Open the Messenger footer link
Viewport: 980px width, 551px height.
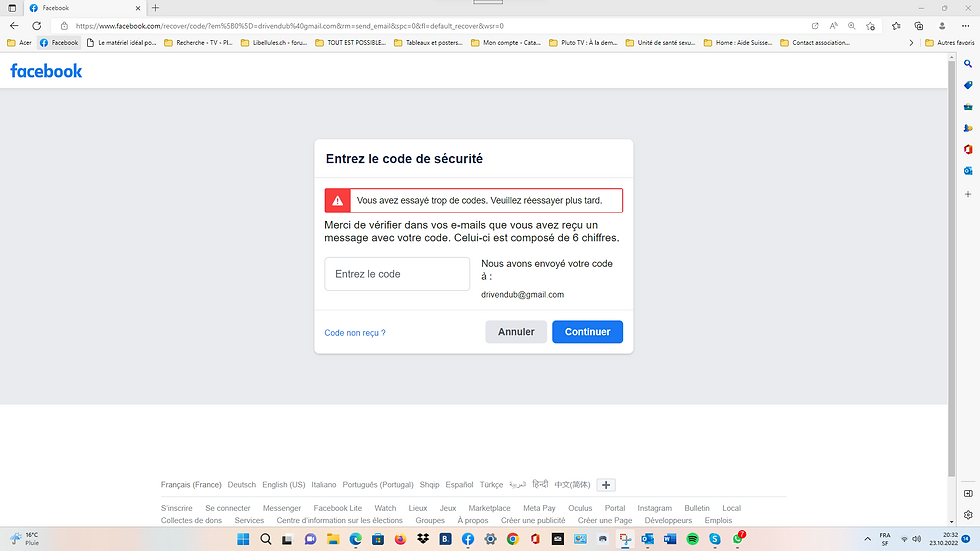click(x=282, y=509)
